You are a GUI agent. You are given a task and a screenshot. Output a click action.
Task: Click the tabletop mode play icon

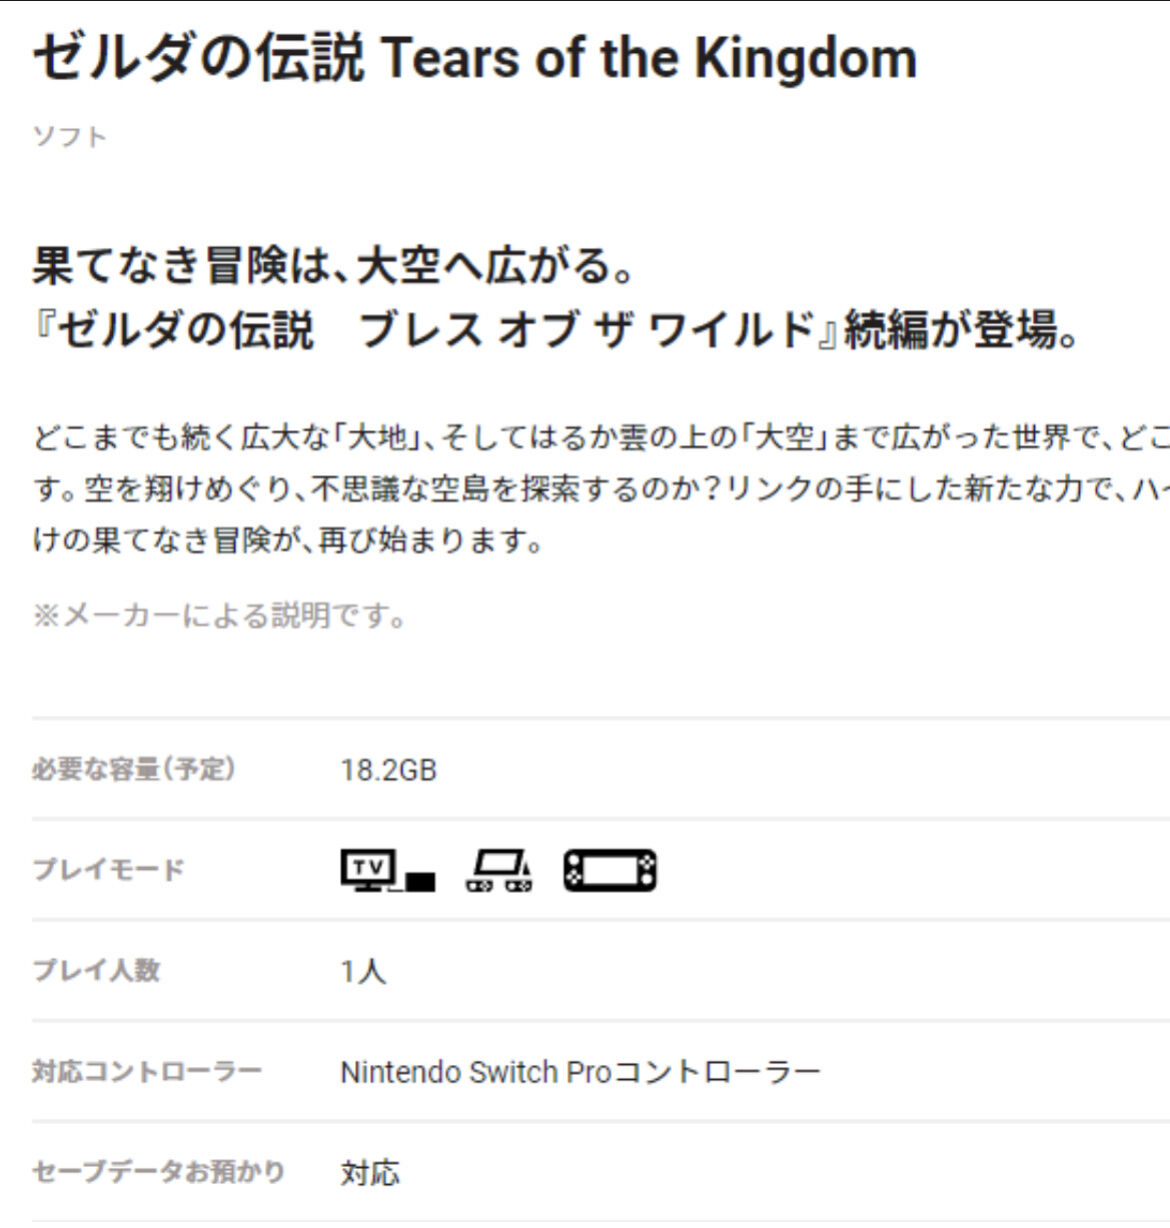tap(499, 870)
